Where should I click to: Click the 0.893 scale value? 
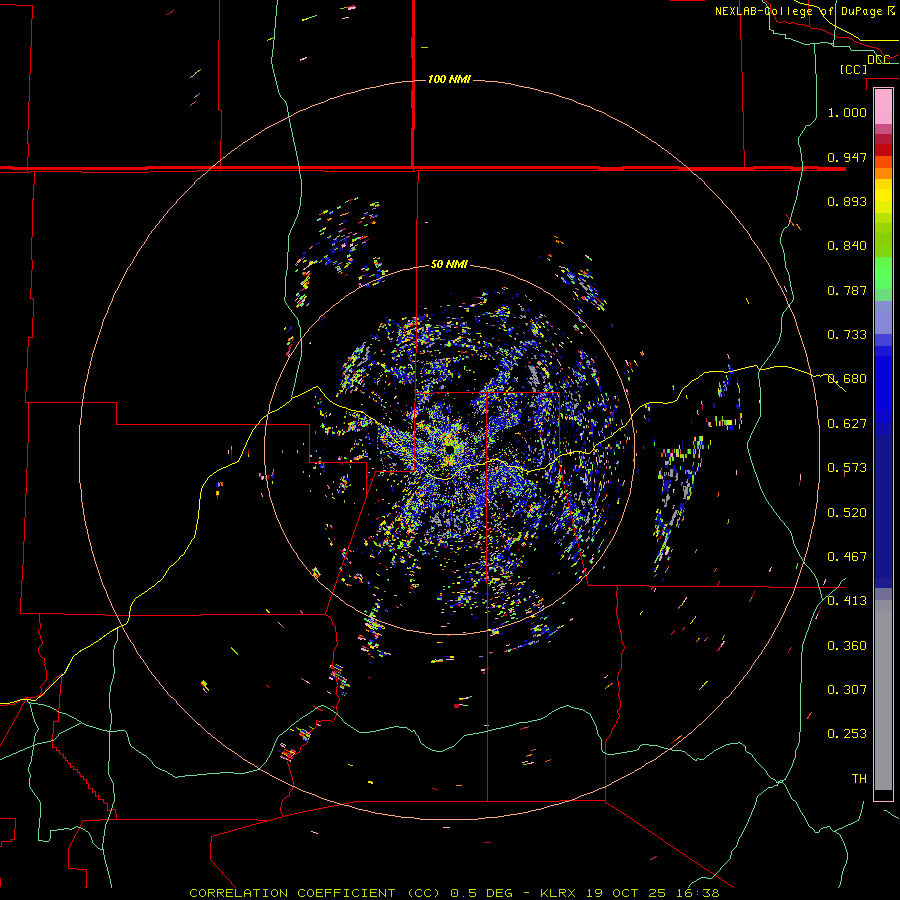pos(847,201)
